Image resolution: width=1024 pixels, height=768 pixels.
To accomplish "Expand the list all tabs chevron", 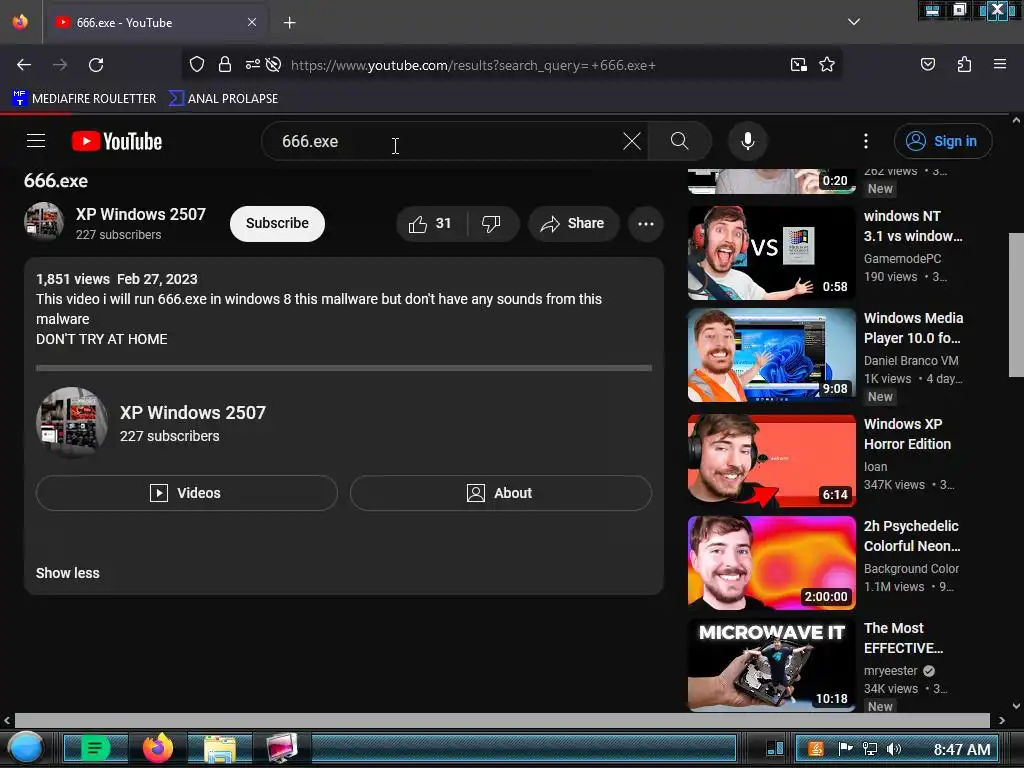I will pyautogui.click(x=854, y=22).
